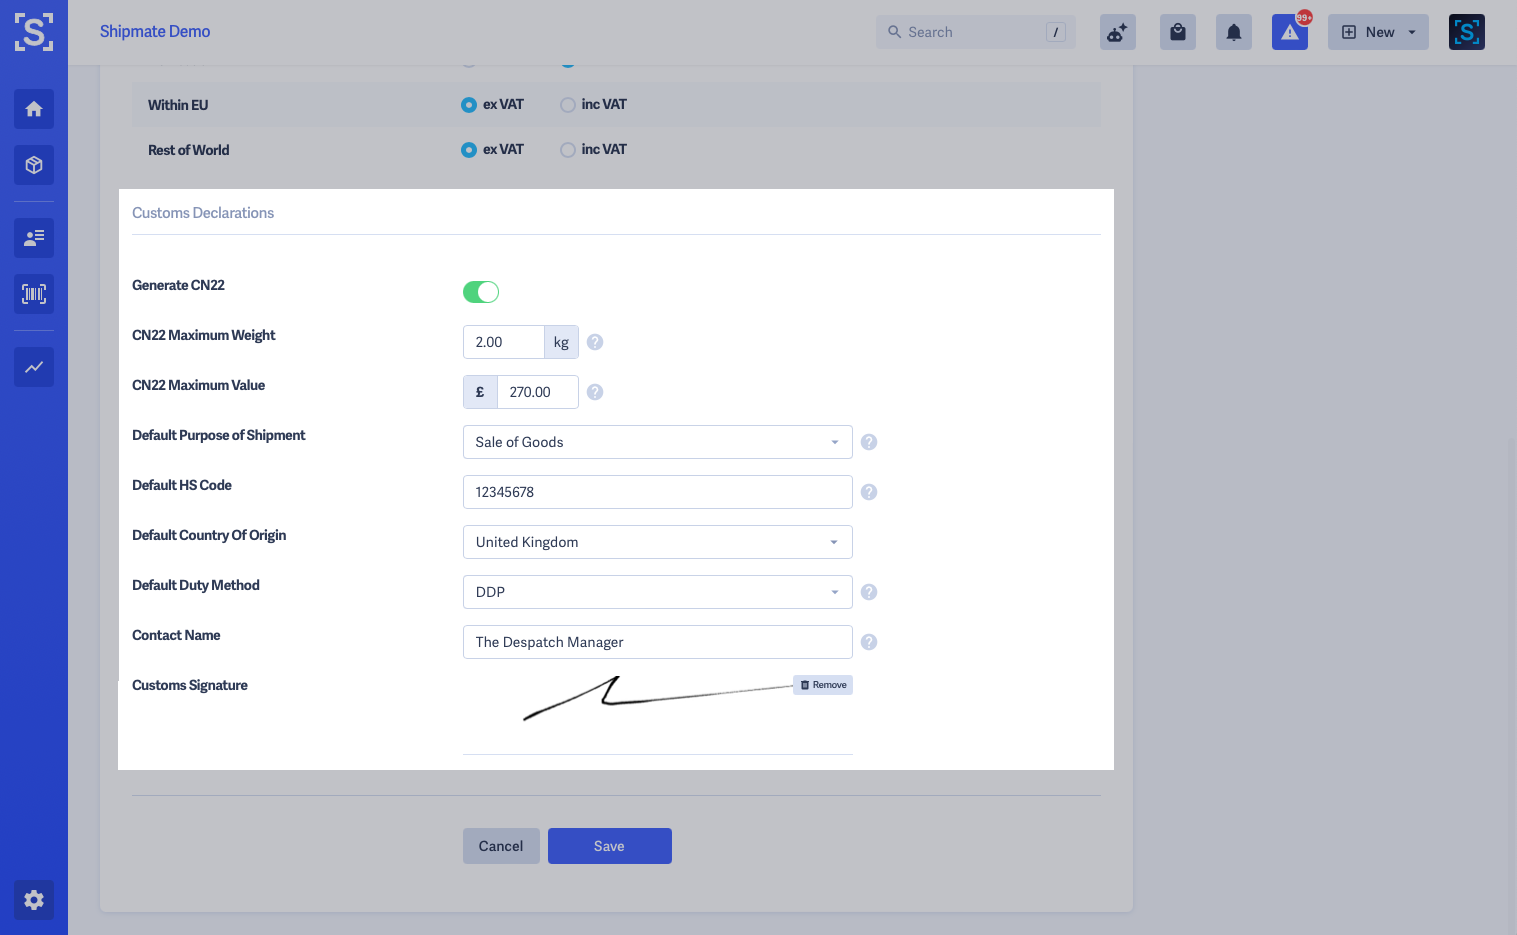Remove the customs signature
The width and height of the screenshot is (1517, 935).
(x=823, y=685)
